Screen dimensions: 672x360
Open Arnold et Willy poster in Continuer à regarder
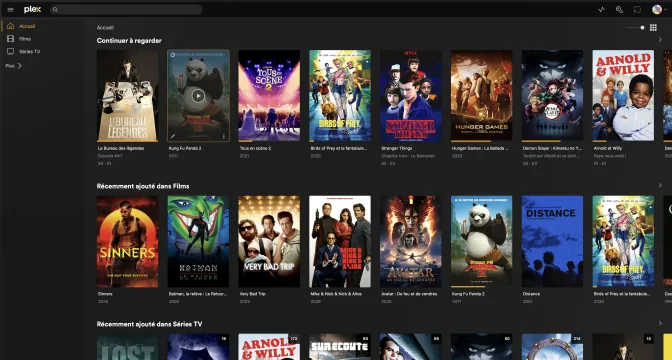623,96
